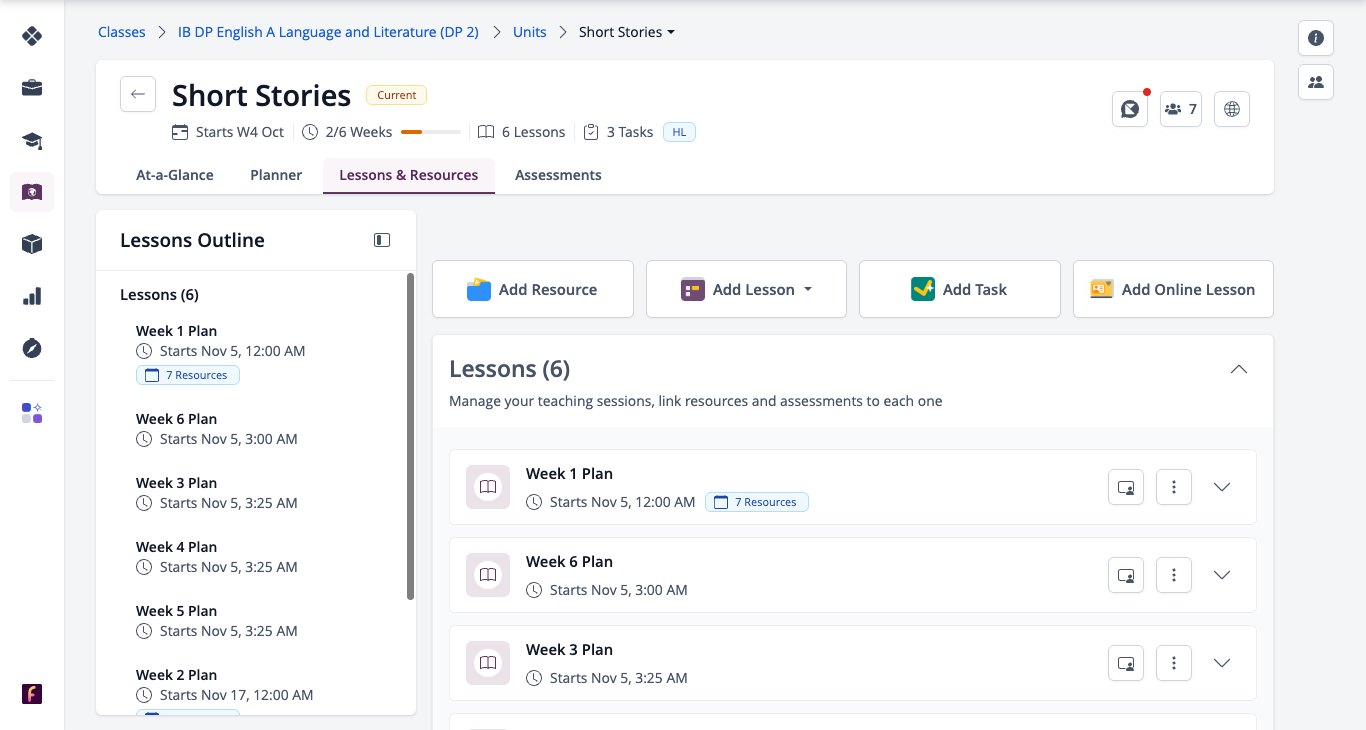Click the briefcase icon in left sidebar

(x=32, y=88)
